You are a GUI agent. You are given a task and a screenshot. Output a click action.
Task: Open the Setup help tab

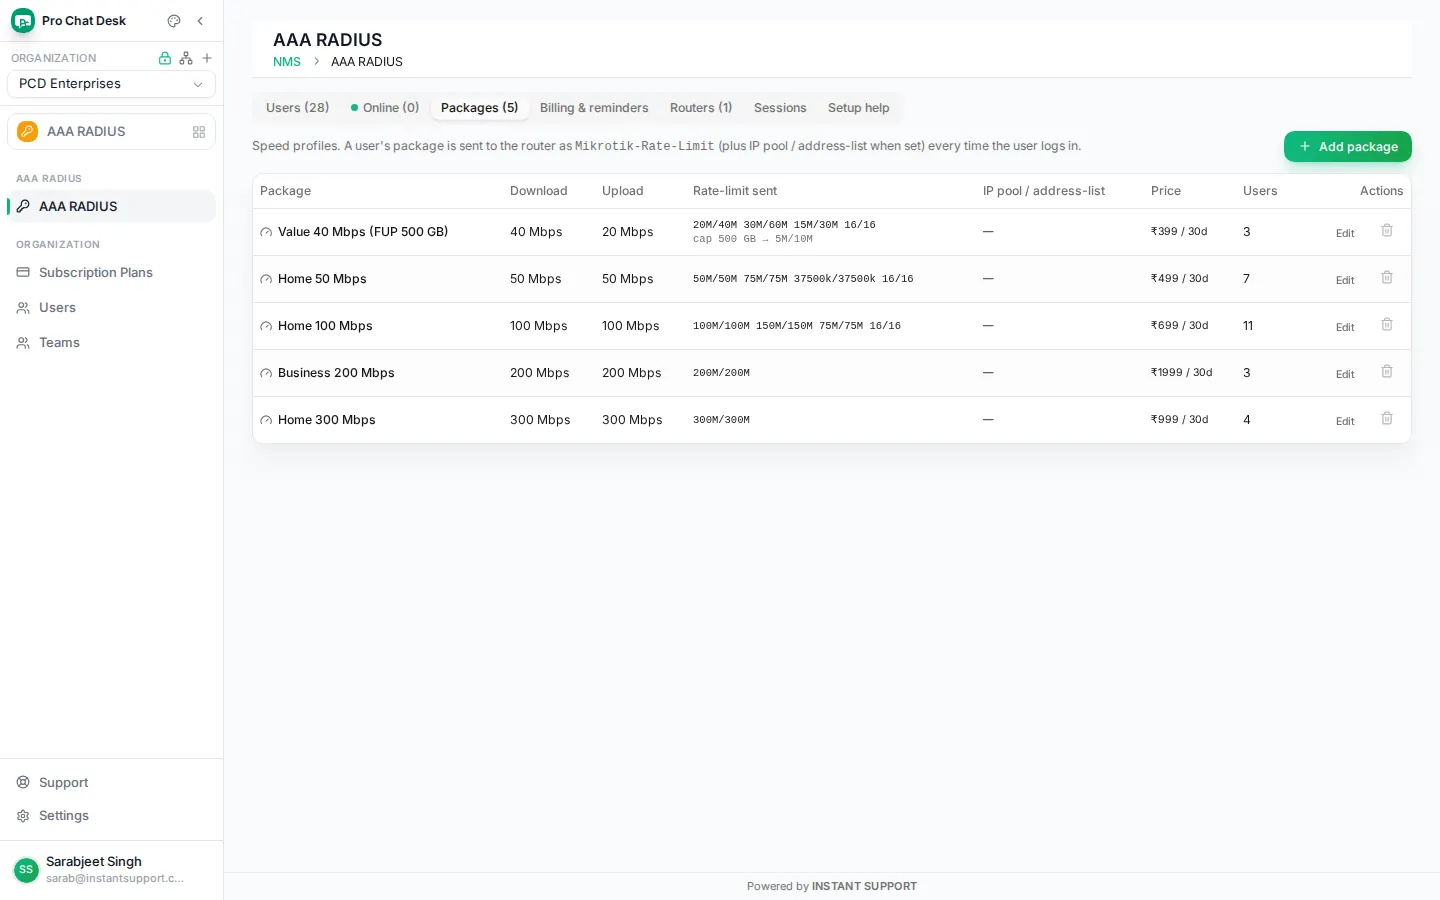point(858,108)
